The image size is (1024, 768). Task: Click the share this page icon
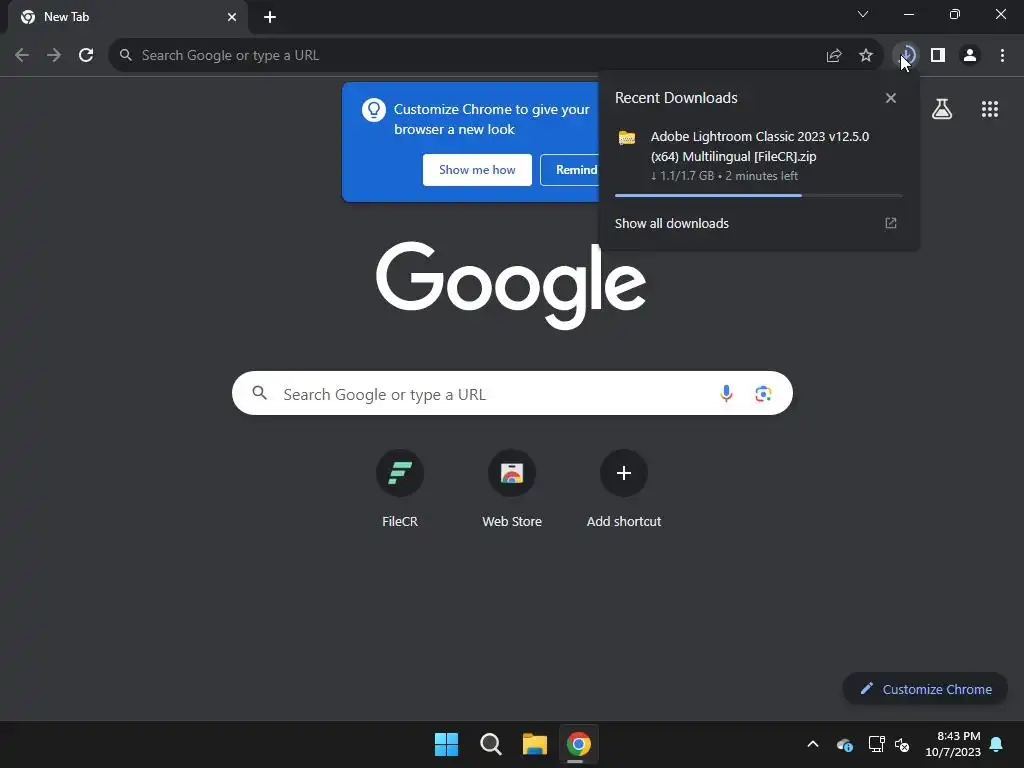point(833,56)
